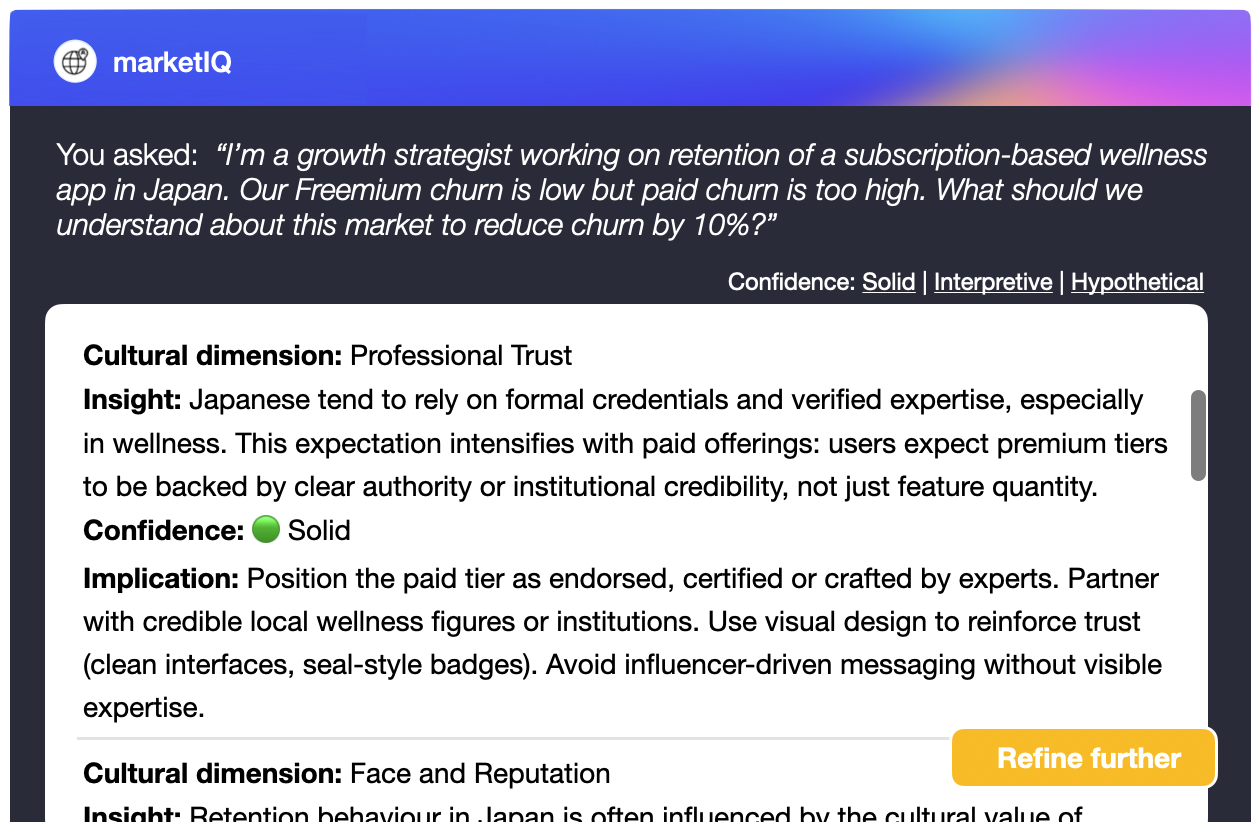Show Hypothetical confidence insights
The width and height of the screenshot is (1260, 828).
click(1137, 282)
